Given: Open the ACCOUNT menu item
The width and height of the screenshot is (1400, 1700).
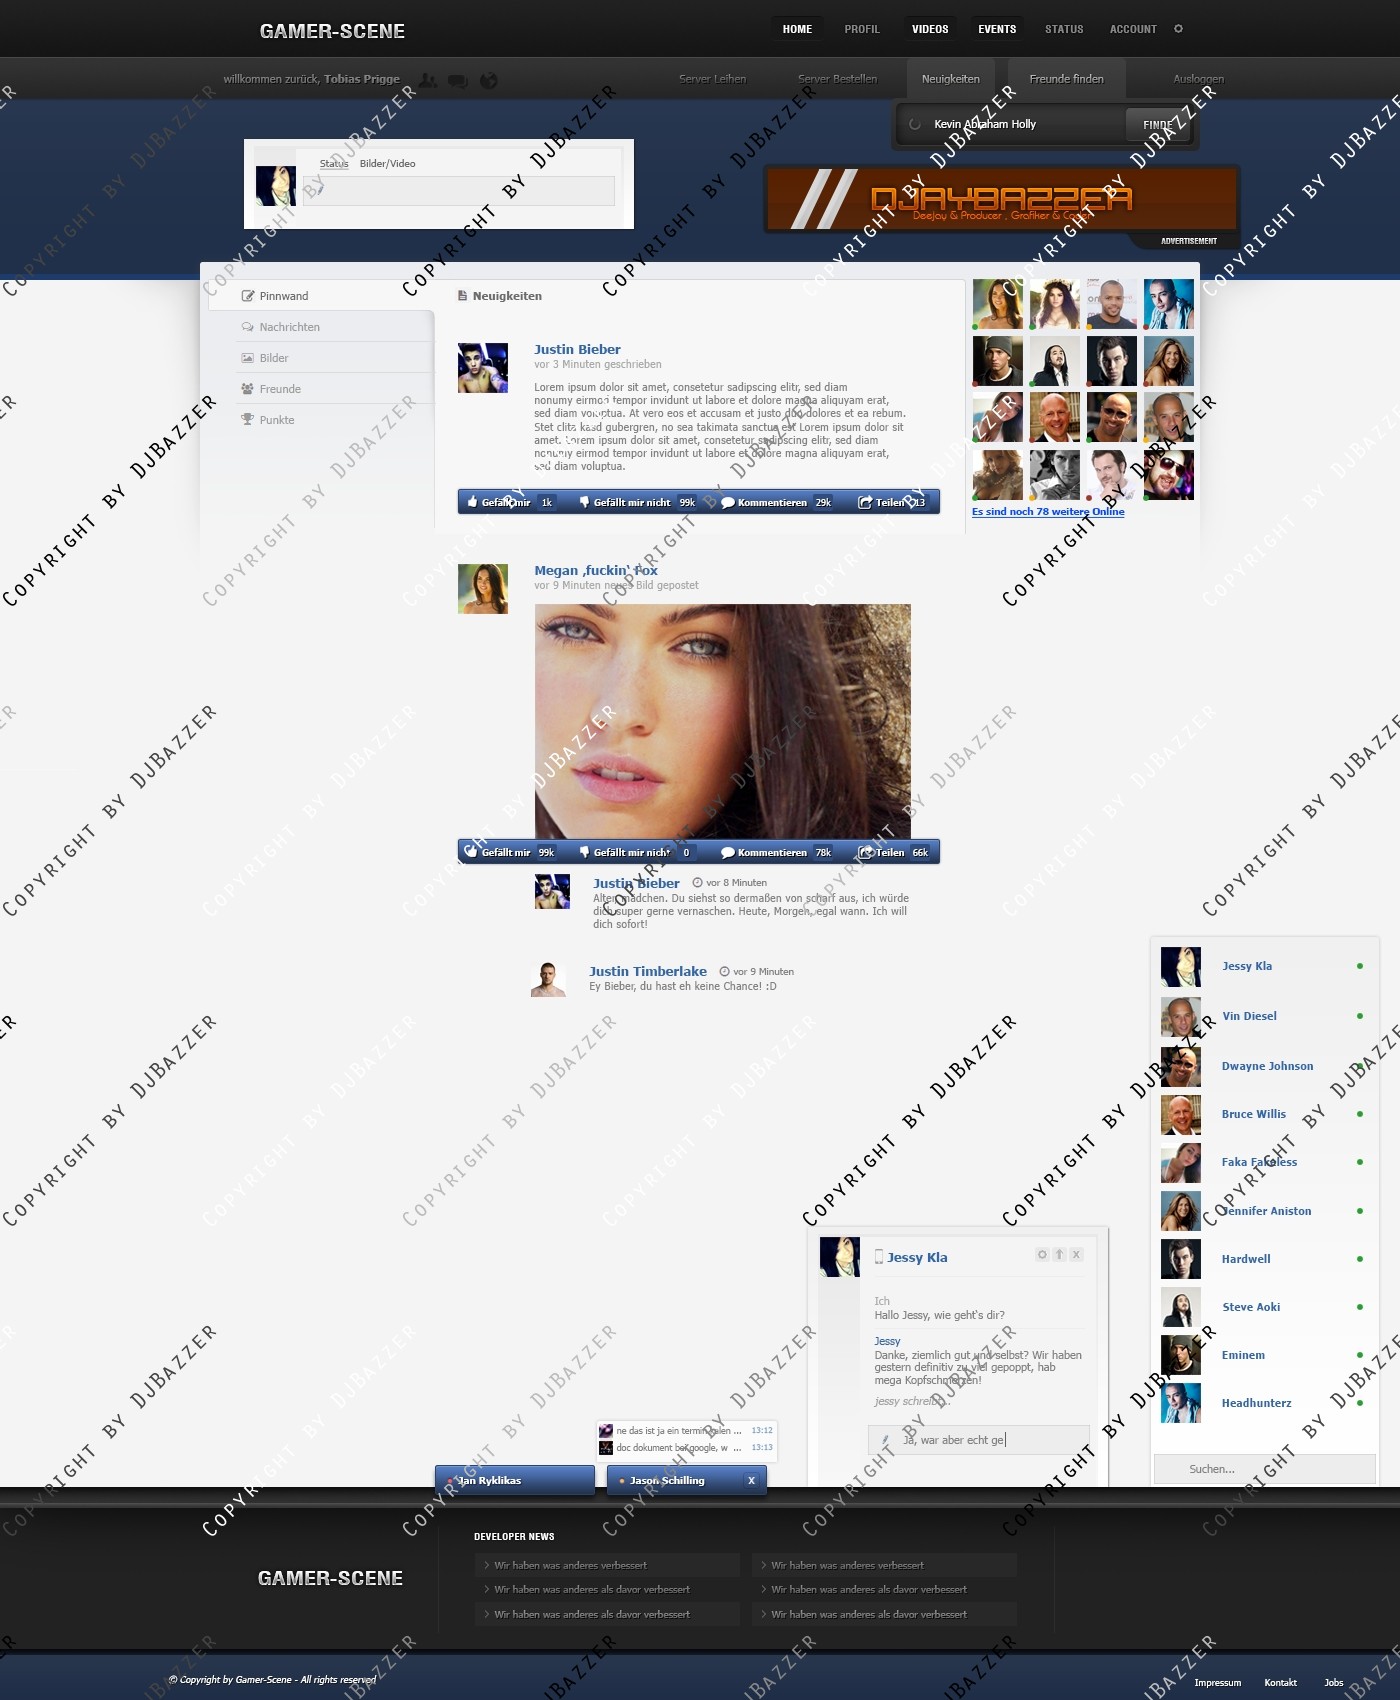Looking at the screenshot, I should coord(1133,29).
